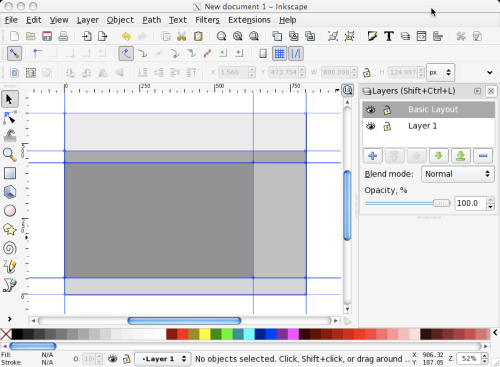Select the Tweak tool

(10, 136)
